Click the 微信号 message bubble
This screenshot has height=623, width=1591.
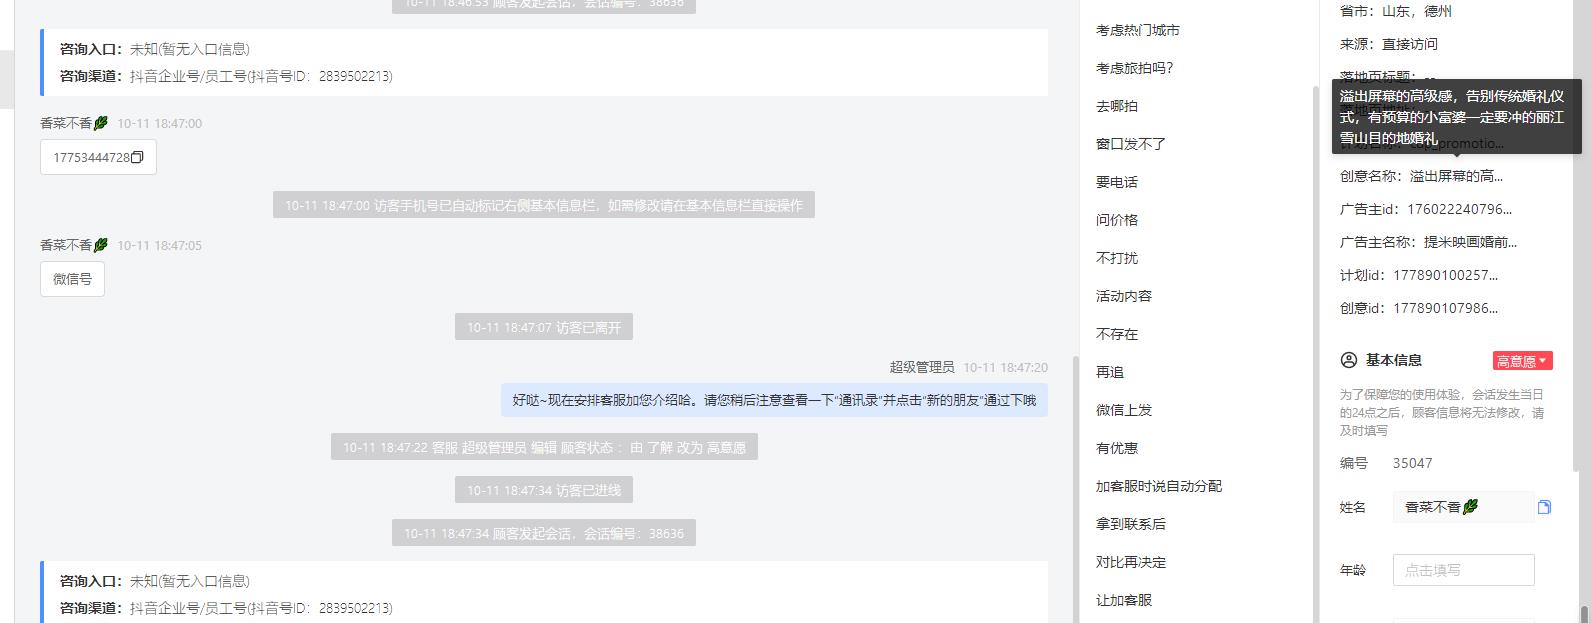(72, 279)
